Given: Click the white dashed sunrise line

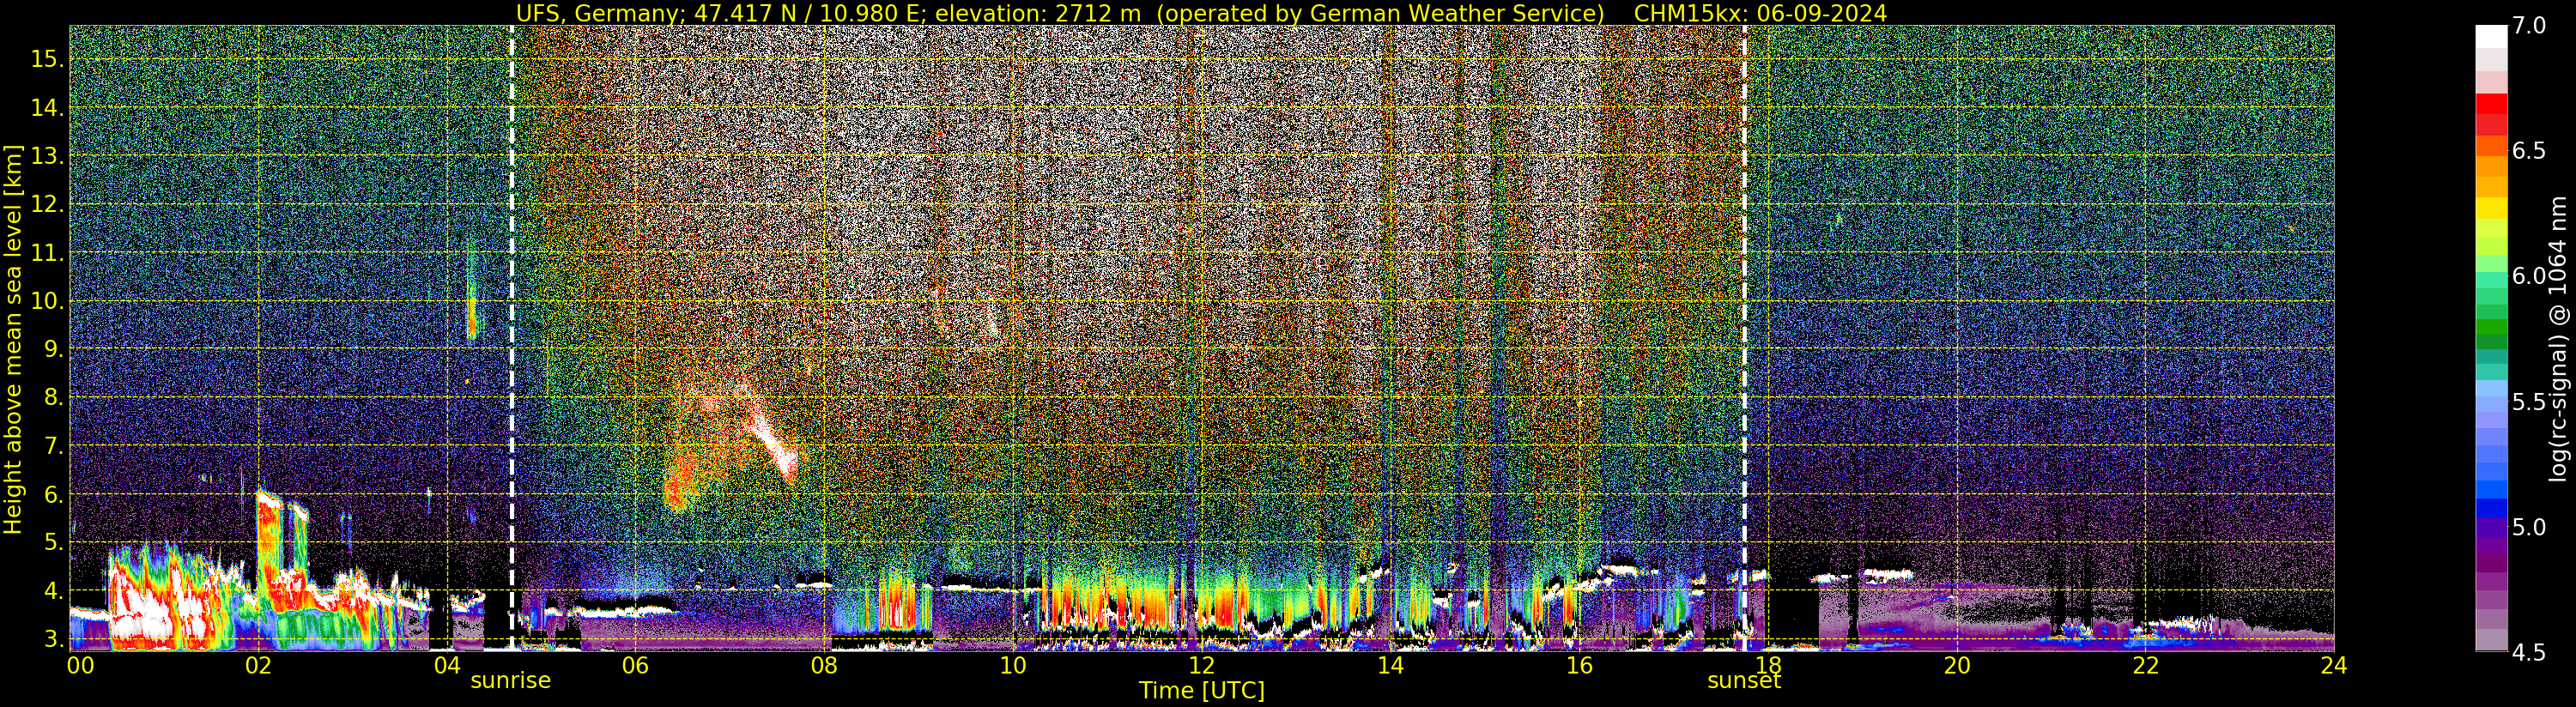Looking at the screenshot, I should tap(512, 338).
